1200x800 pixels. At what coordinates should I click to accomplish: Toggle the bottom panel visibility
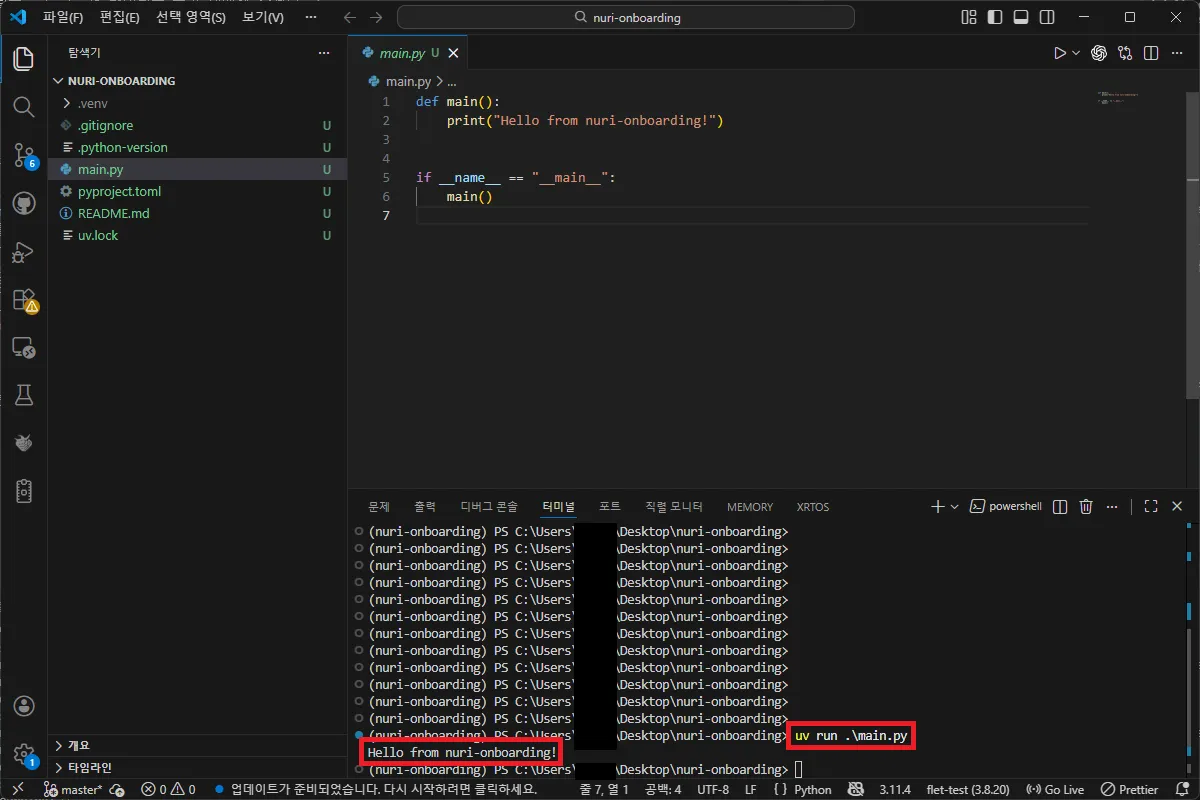pyautogui.click(x=1020, y=17)
